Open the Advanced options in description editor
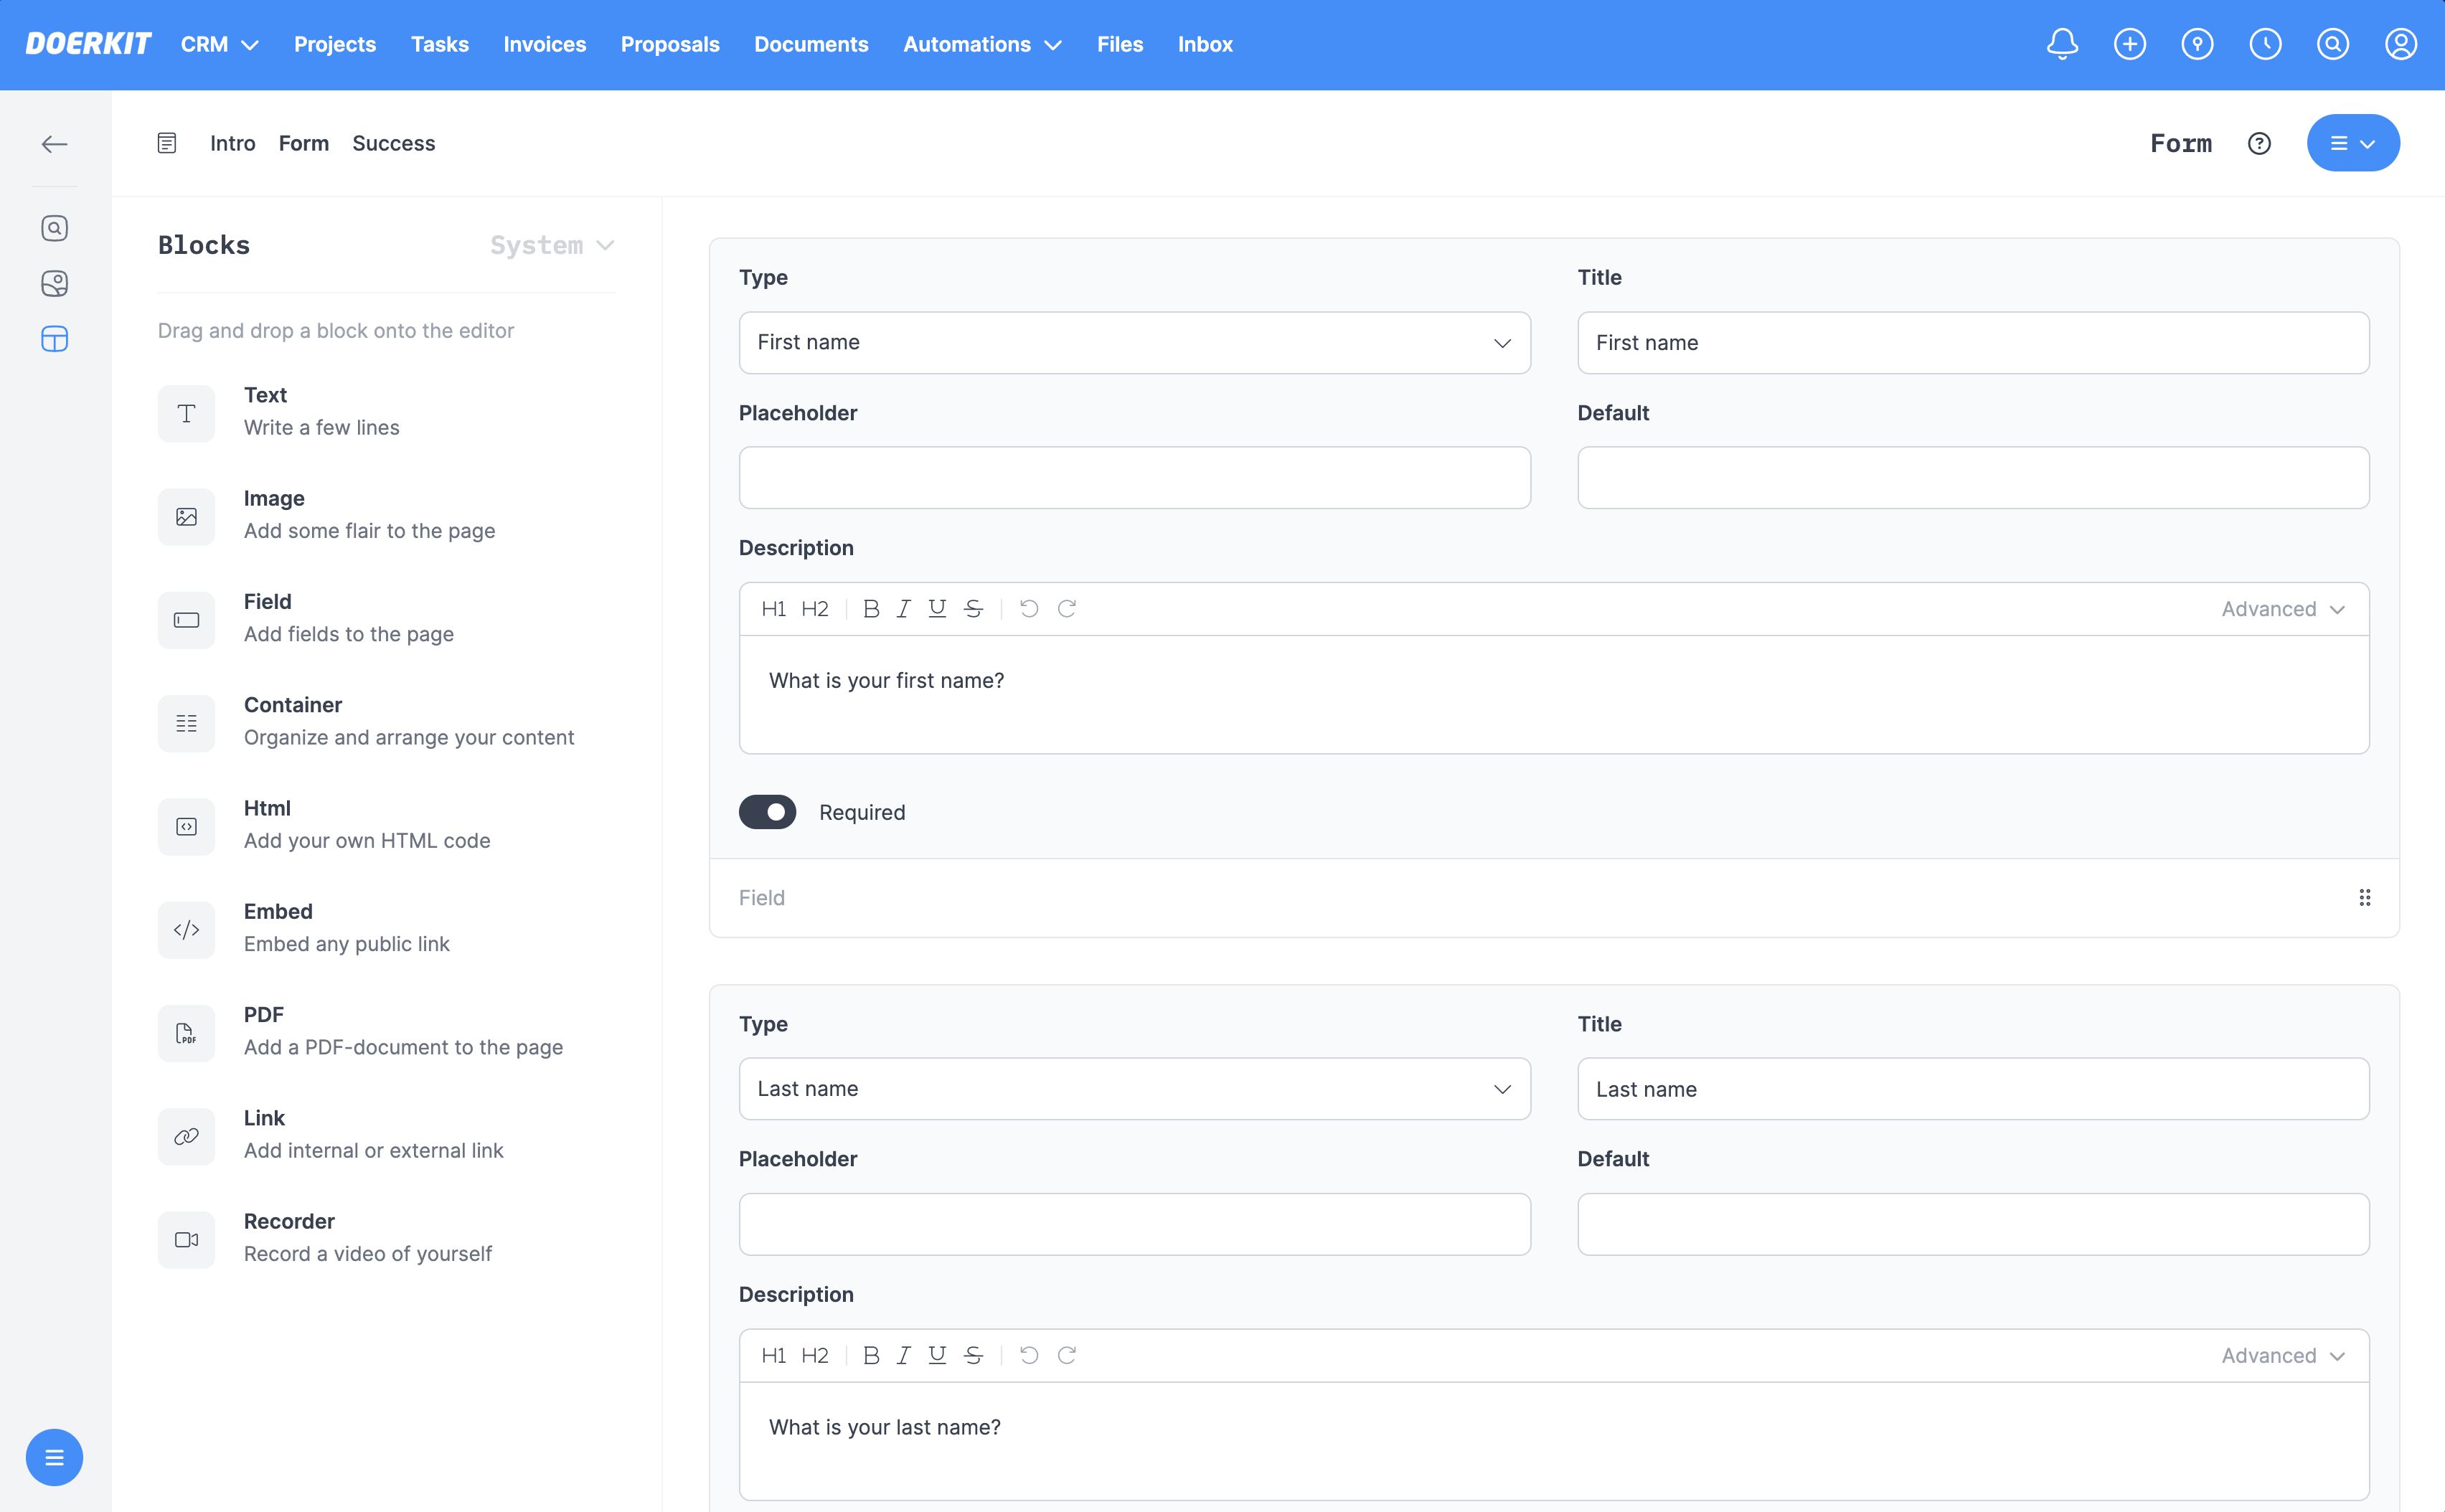2445x1512 pixels. tap(2284, 608)
